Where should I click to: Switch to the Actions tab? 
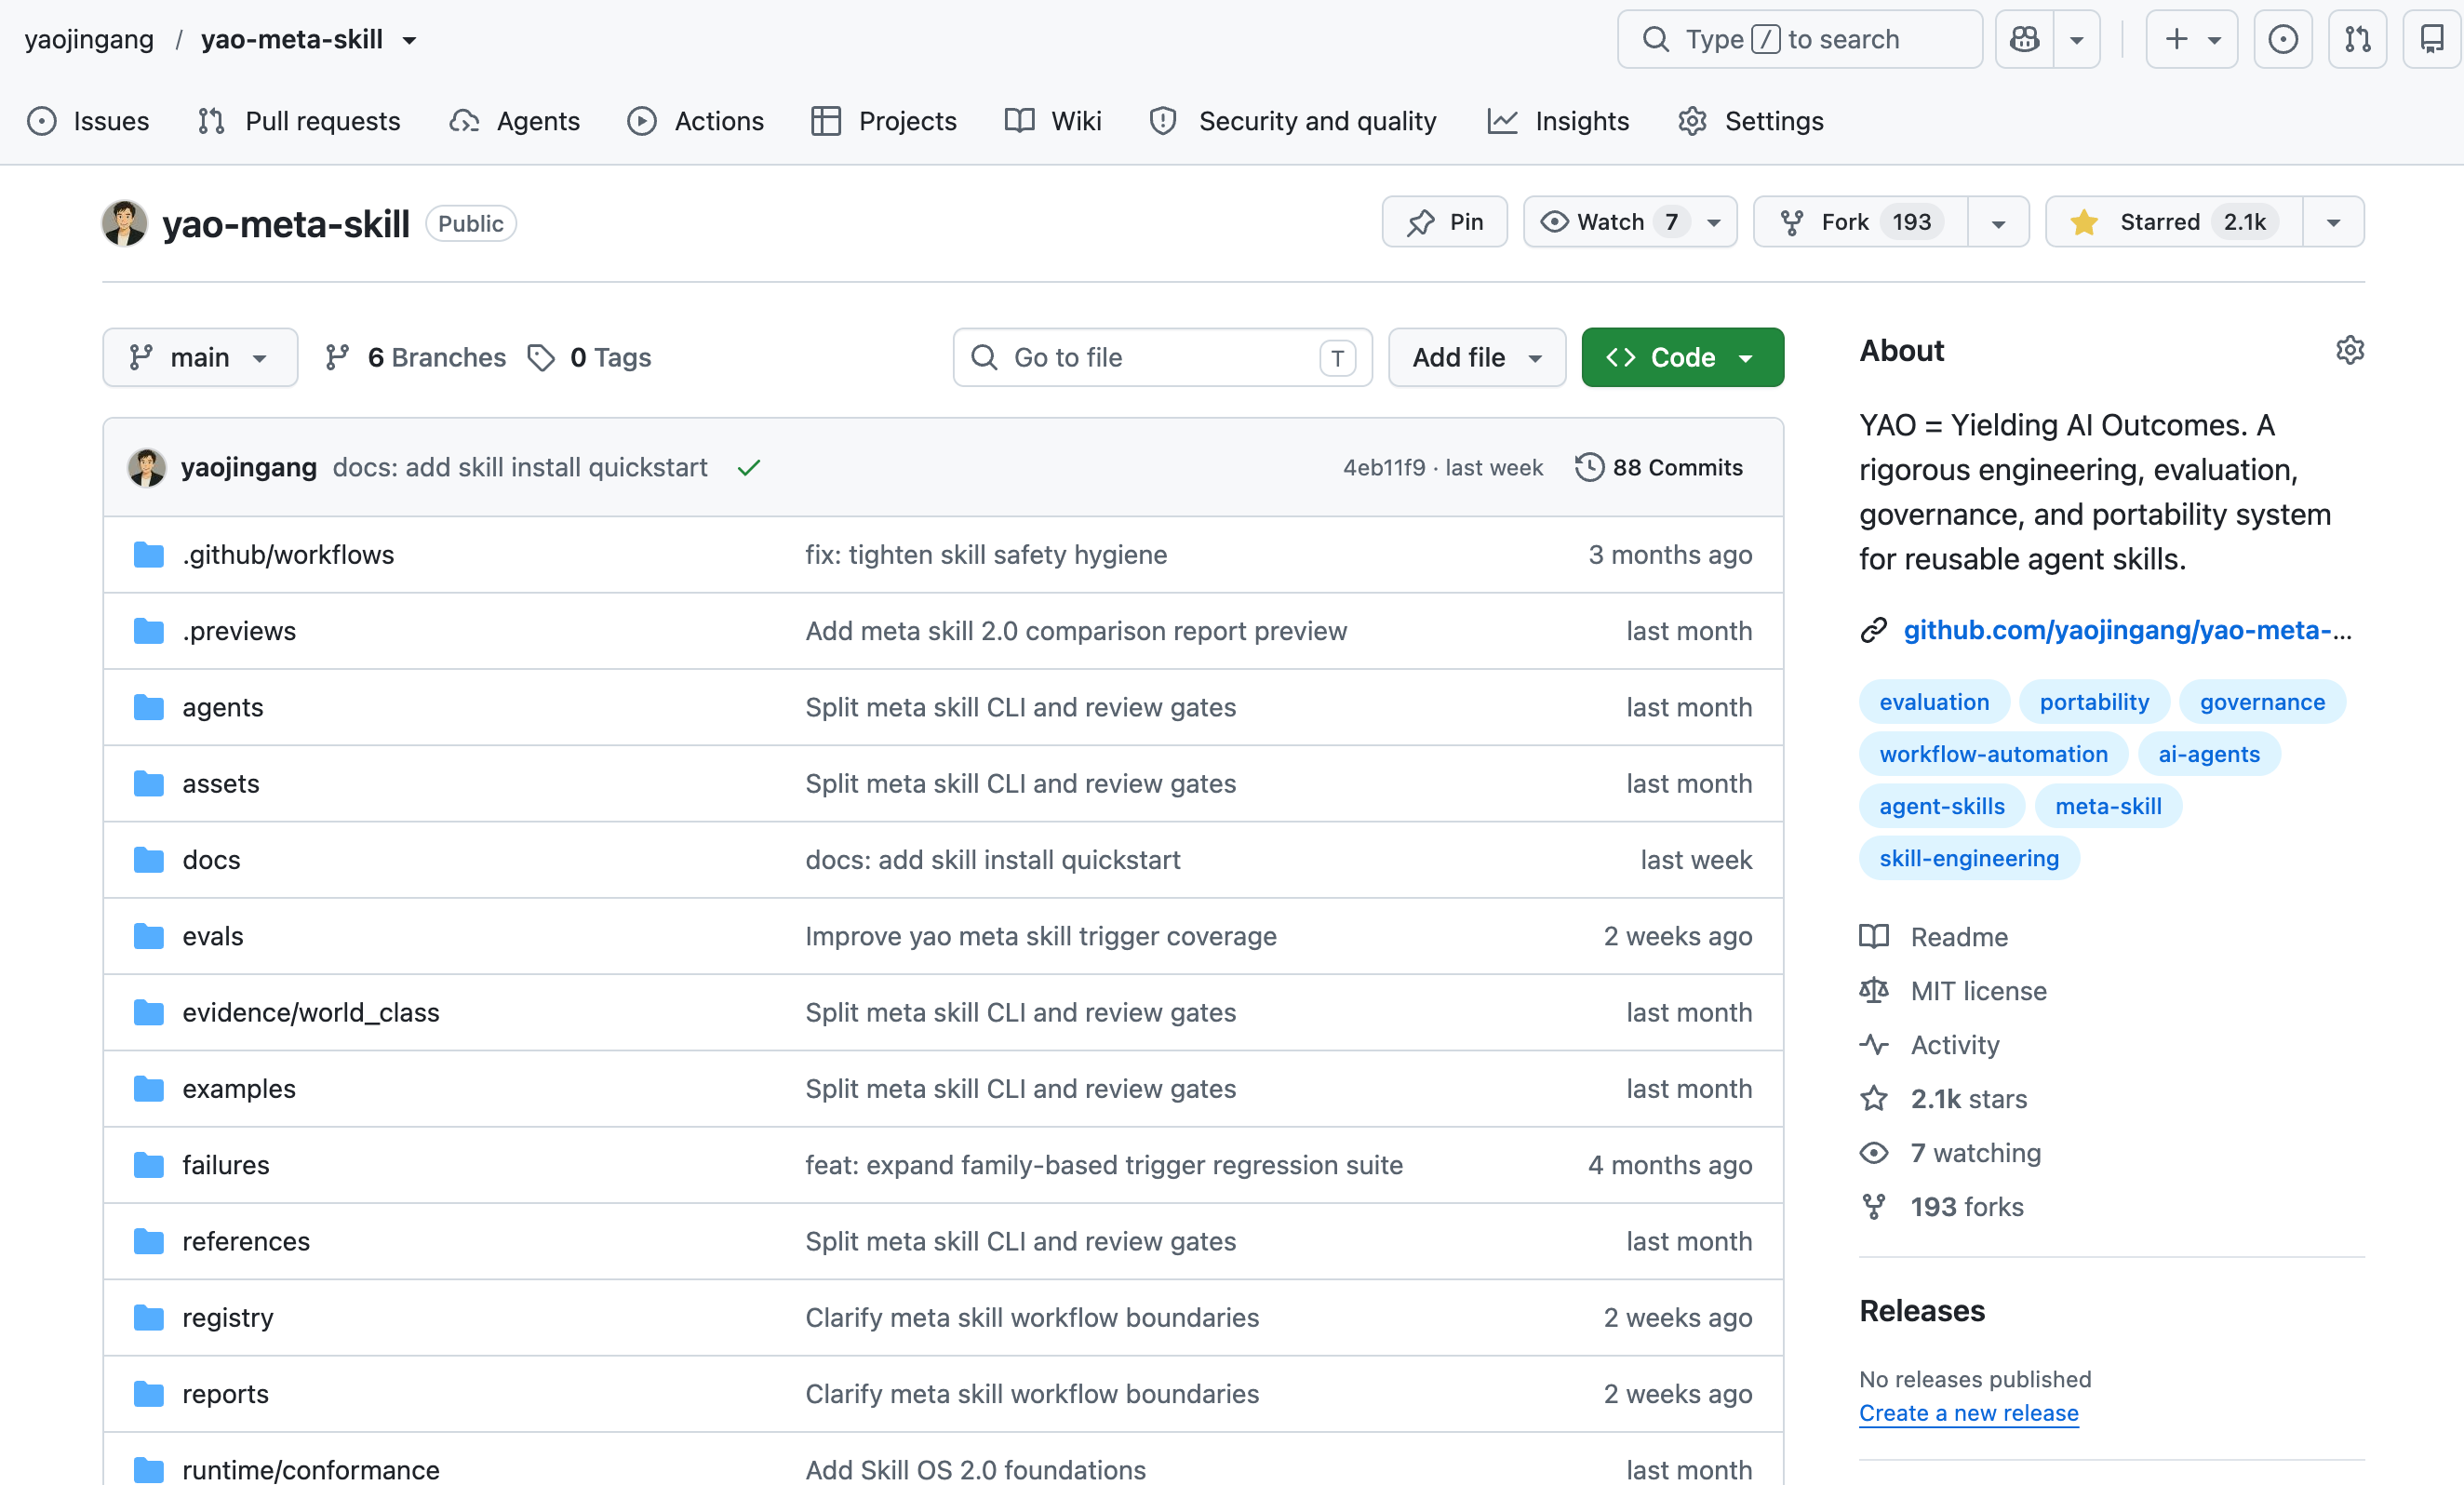point(695,121)
